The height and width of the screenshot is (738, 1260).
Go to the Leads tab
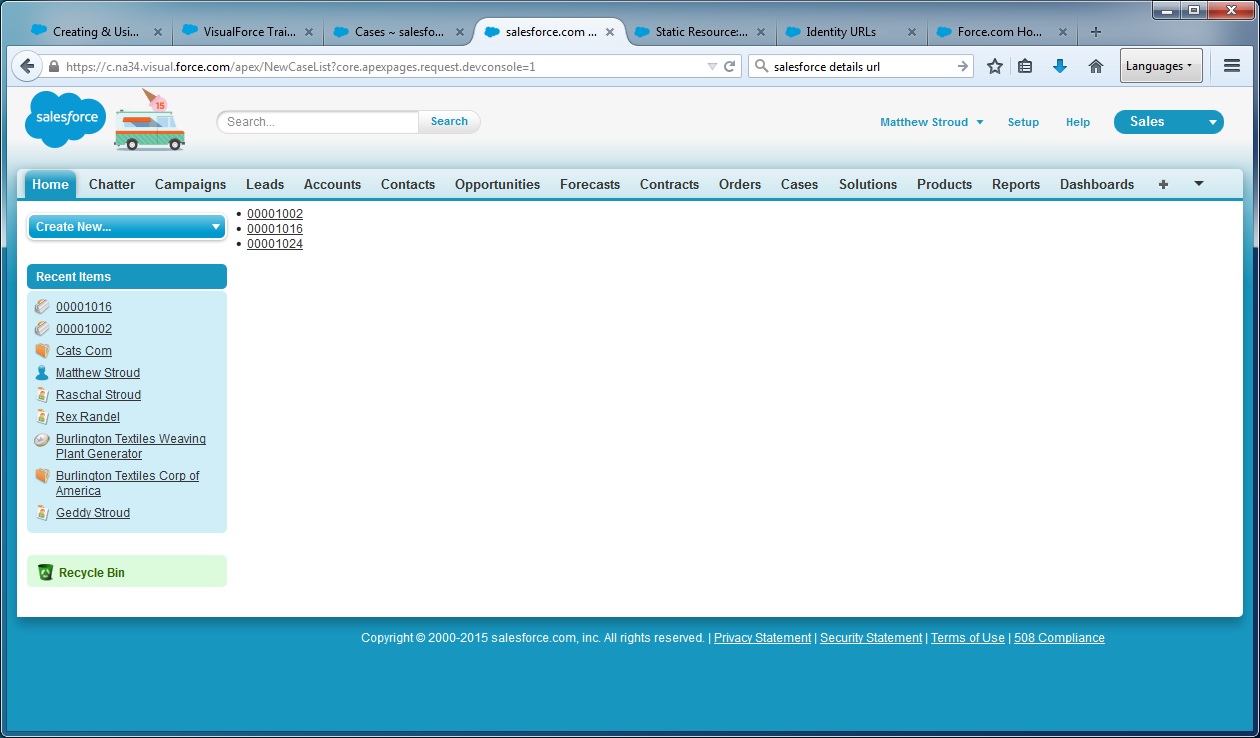[265, 184]
